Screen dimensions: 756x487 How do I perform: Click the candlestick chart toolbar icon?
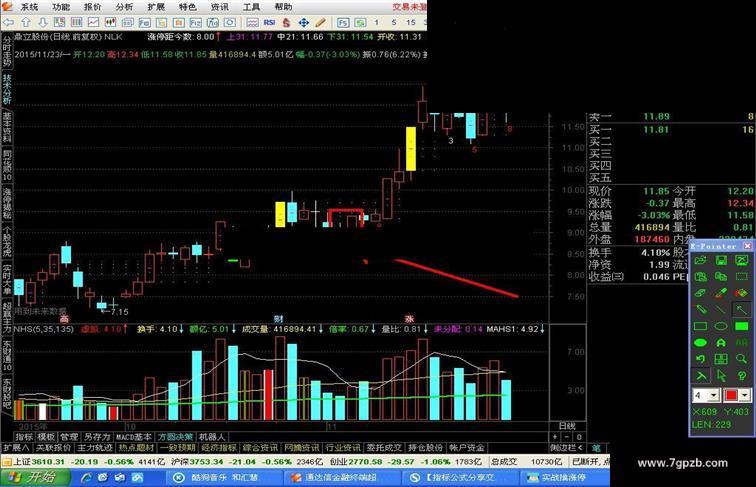pos(110,22)
